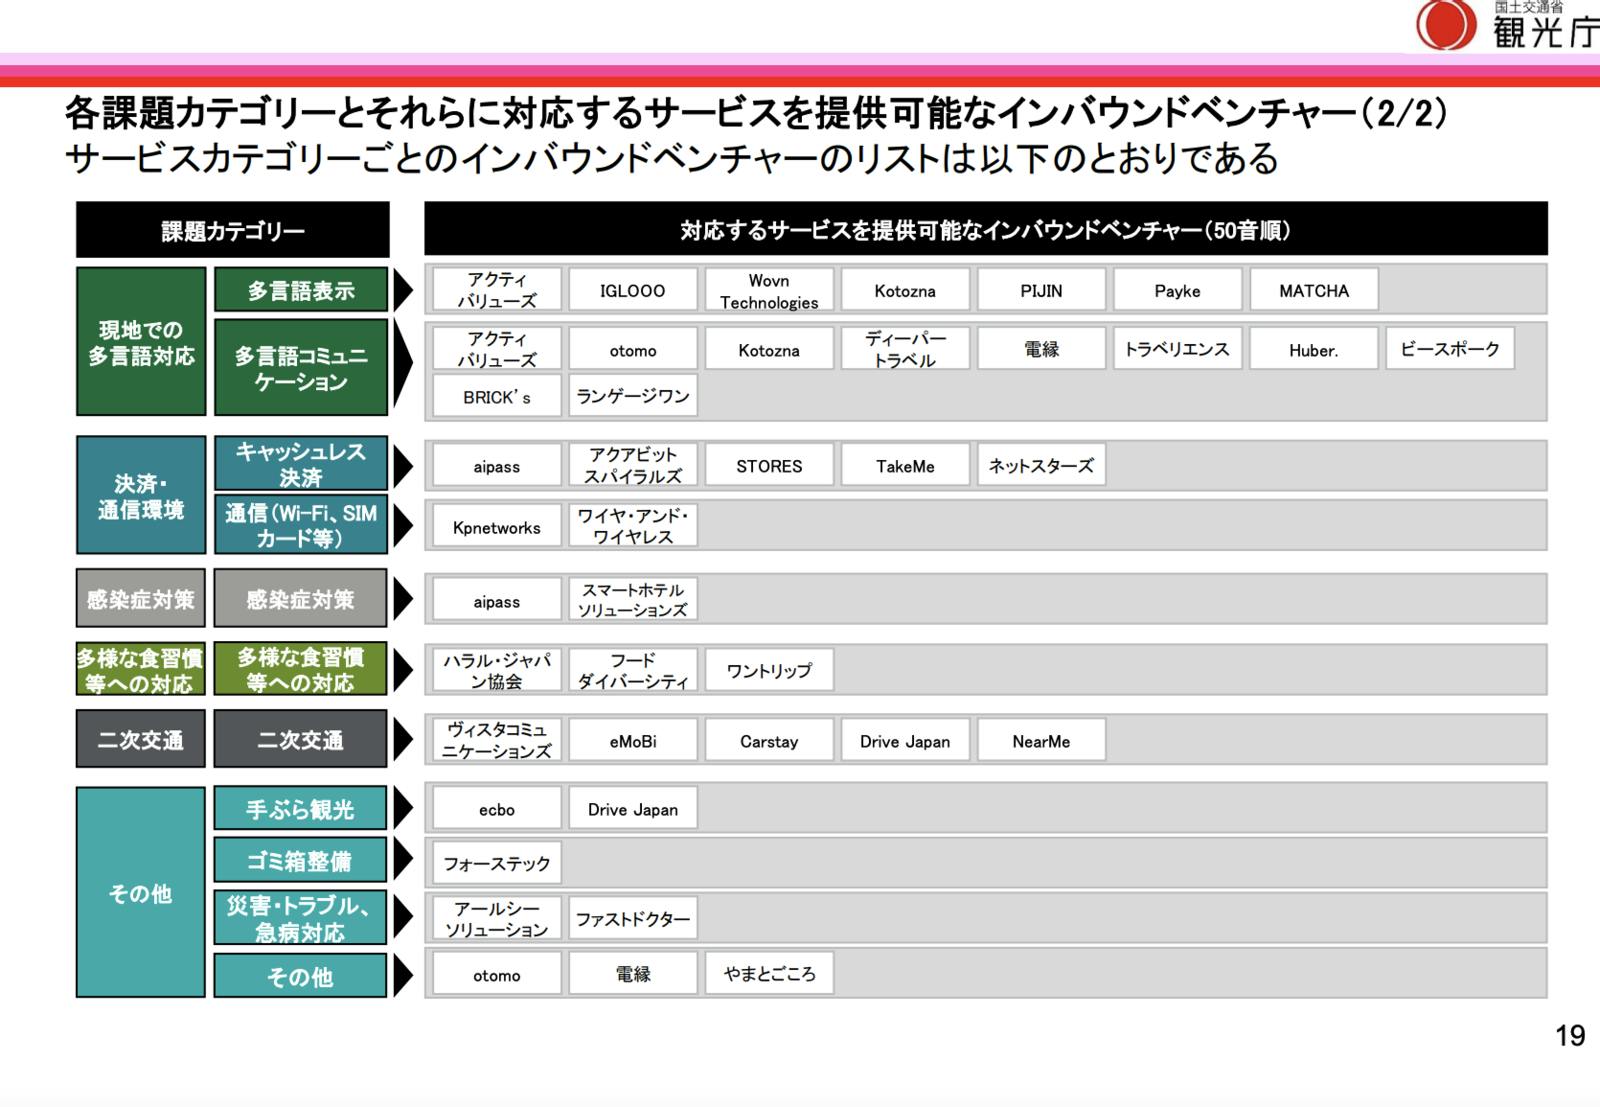The width and height of the screenshot is (1600, 1107).
Task: Click Drive Japan in the 二次交通 row
Action: pyautogui.click(x=905, y=740)
